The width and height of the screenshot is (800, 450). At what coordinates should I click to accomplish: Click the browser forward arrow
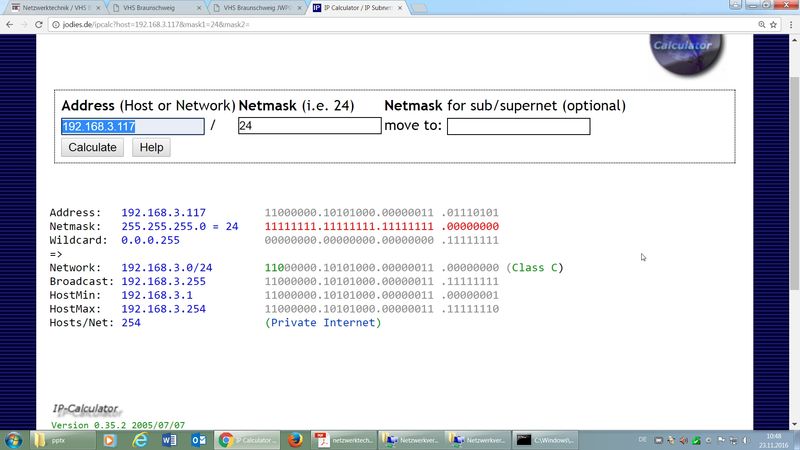point(24,24)
